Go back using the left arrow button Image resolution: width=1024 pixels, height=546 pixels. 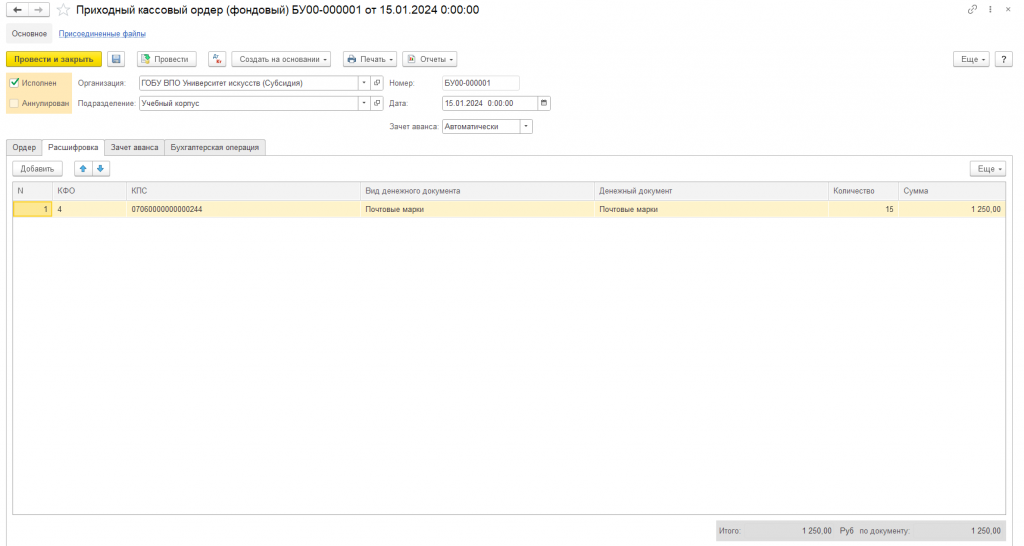coord(18,10)
